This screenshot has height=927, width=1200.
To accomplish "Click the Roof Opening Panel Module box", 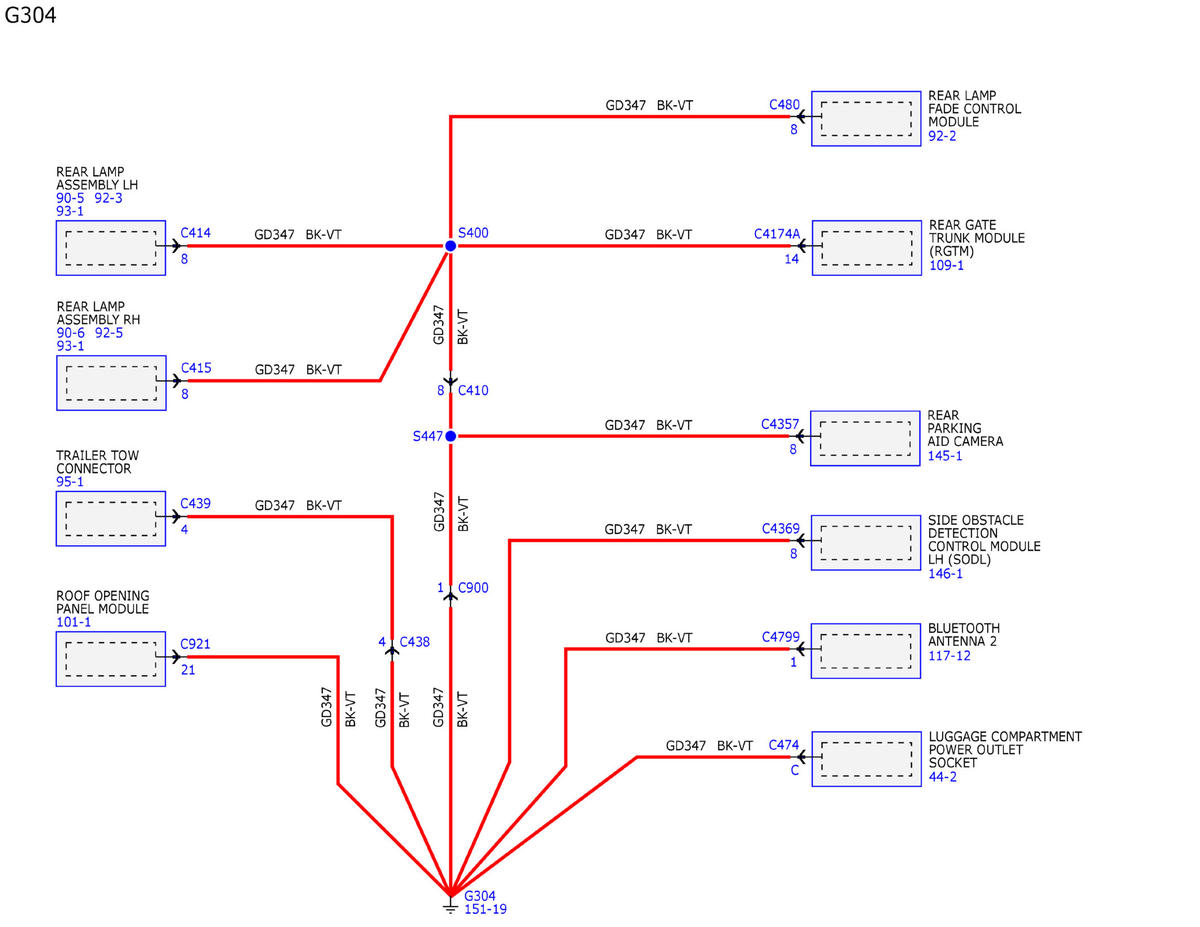I will click(111, 659).
